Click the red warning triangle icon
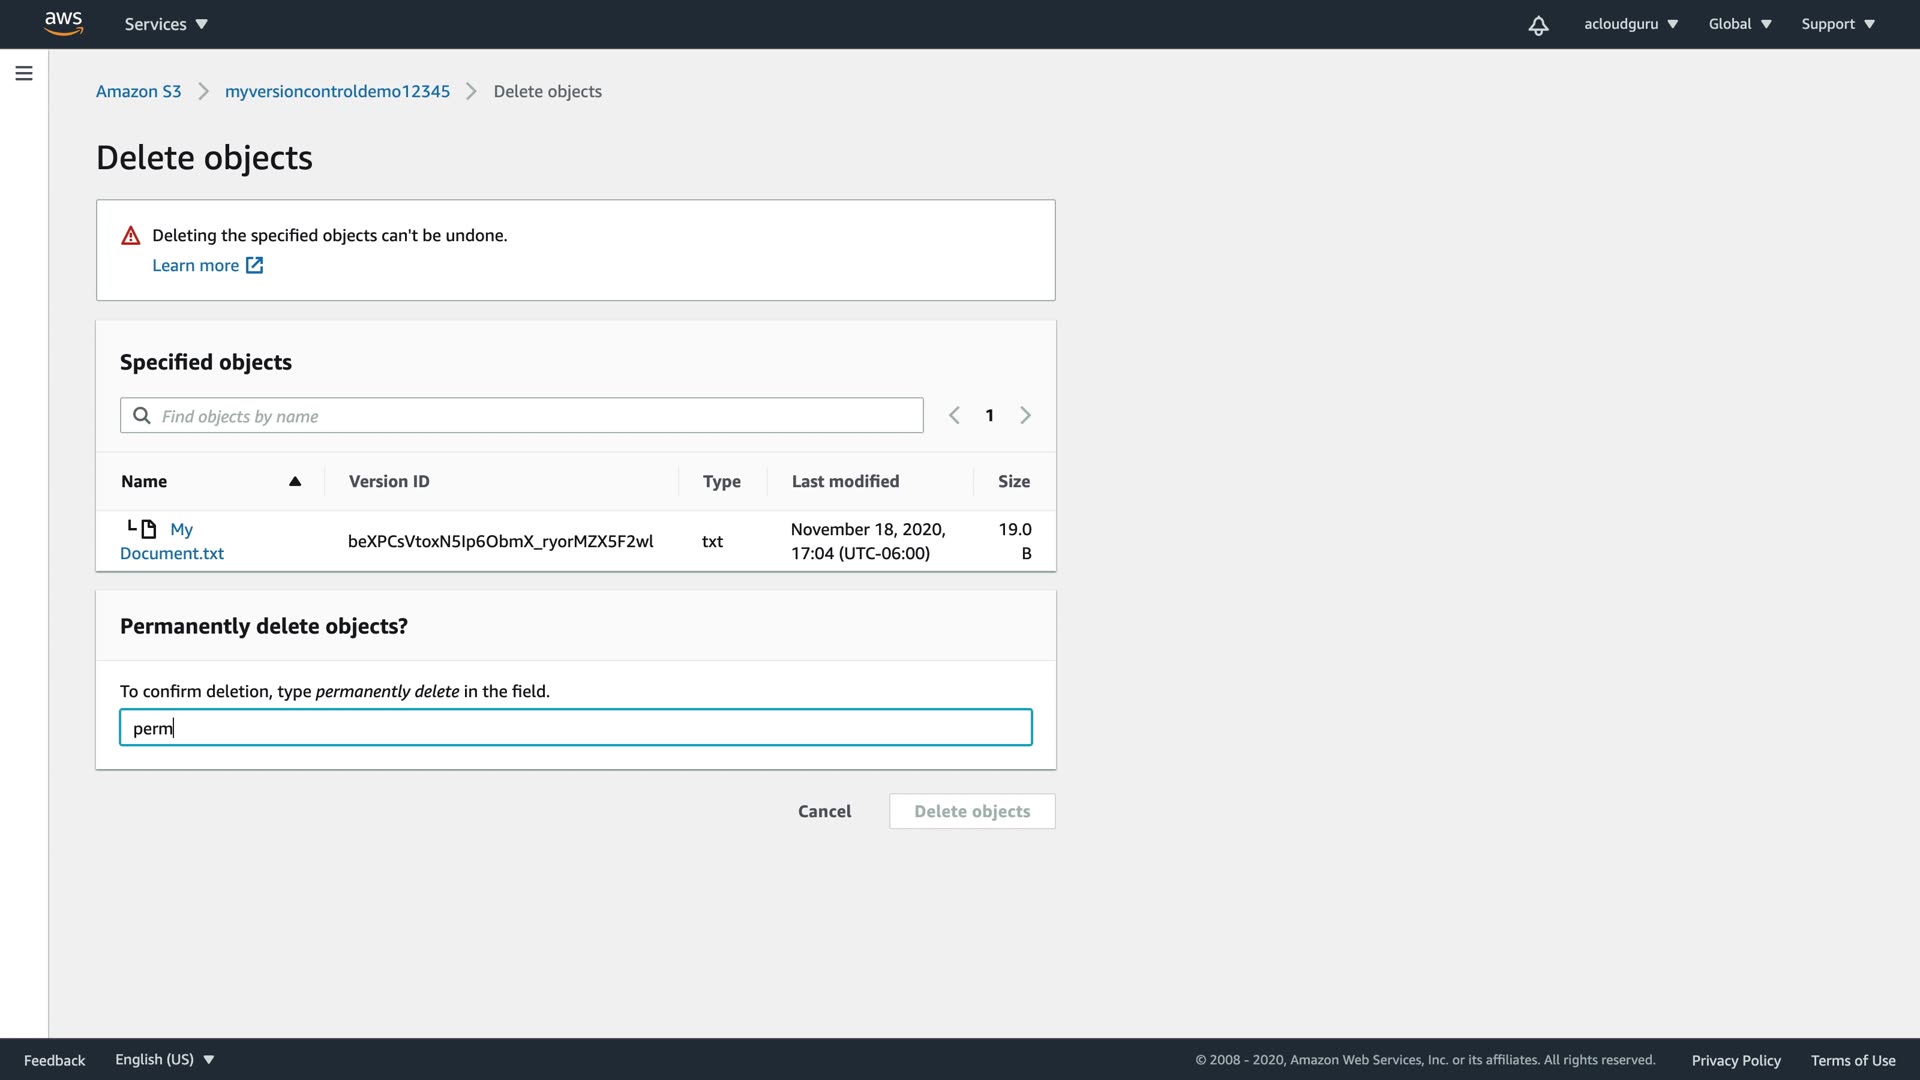Viewport: 1920px width, 1080px height. point(131,236)
